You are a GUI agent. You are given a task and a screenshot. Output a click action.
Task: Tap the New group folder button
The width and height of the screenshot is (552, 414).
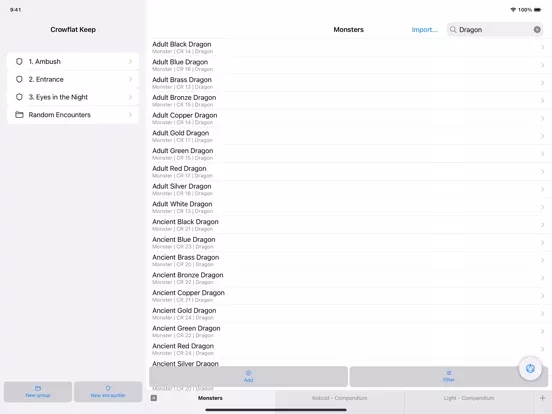[38, 391]
